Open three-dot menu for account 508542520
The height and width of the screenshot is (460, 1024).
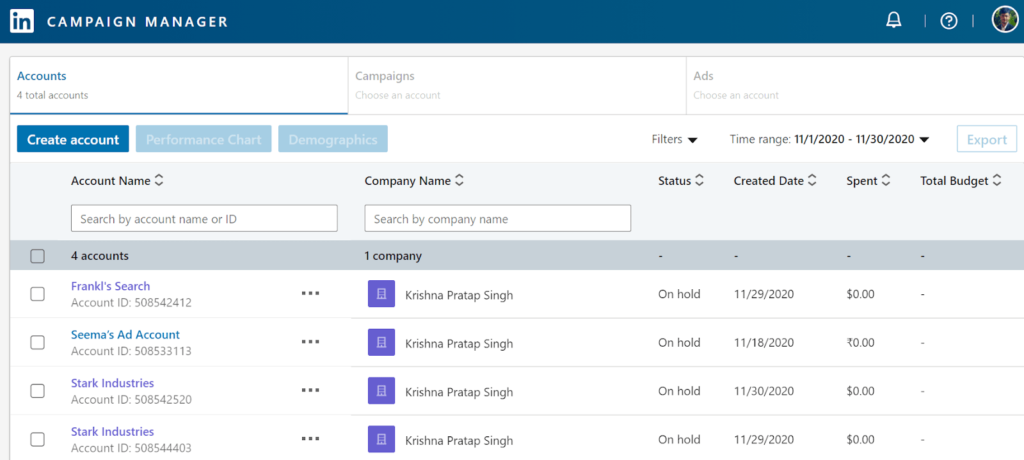point(310,390)
